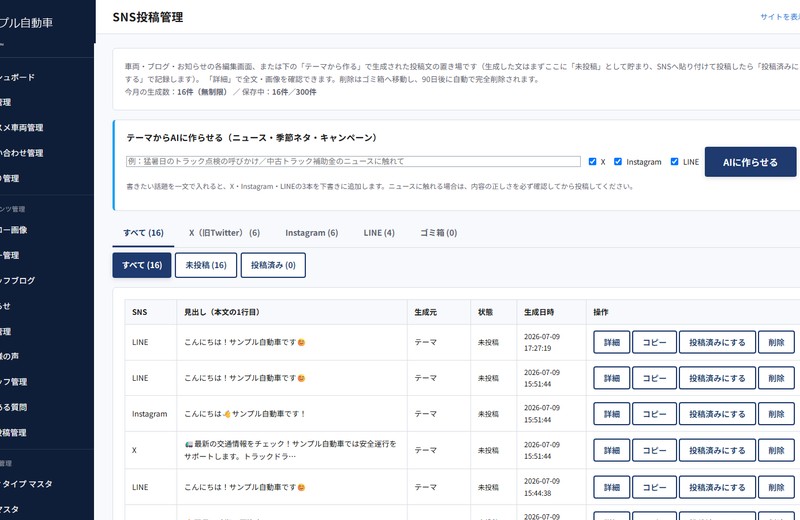This screenshot has width=800, height=520.
Task: Click the timestamp 2026-07-09 17:27:19
Action: coord(542,342)
